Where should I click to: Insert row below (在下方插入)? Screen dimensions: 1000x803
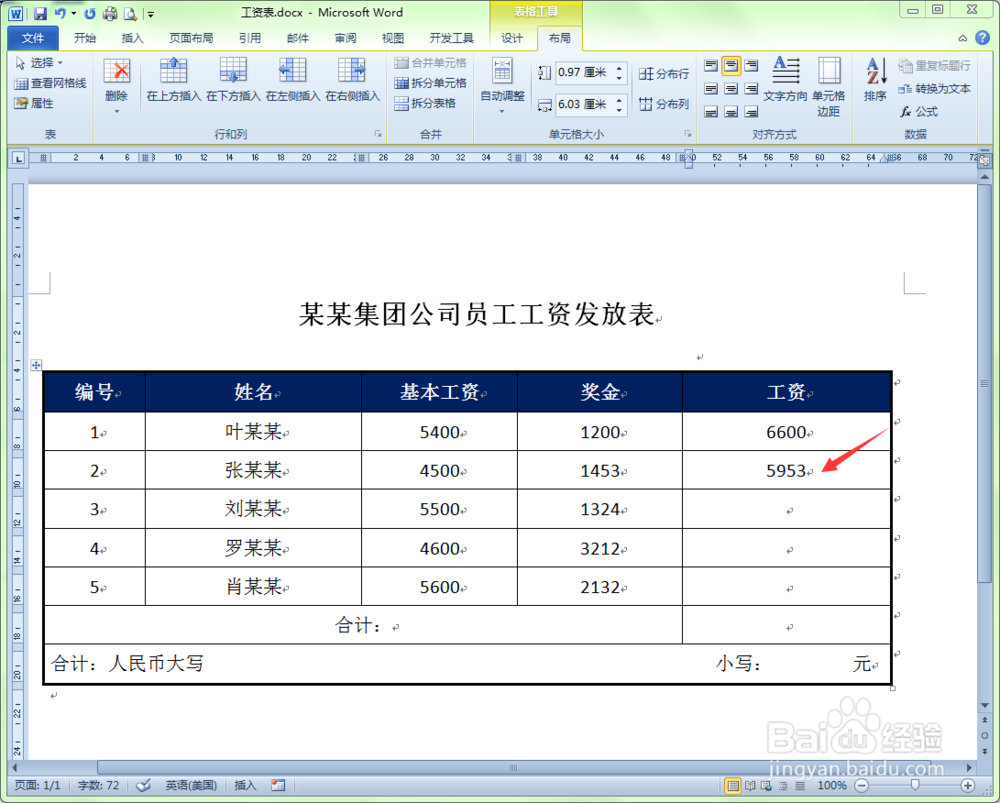point(233,80)
